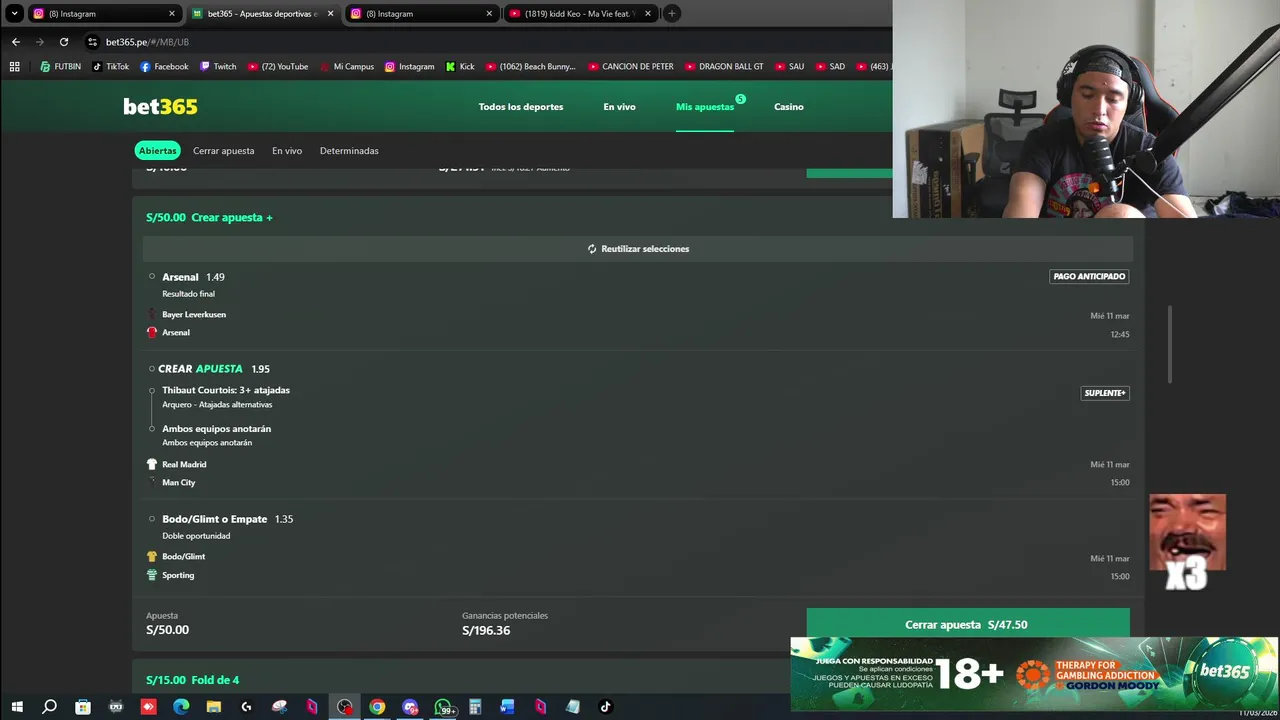Open Calculator from taskbar
This screenshot has height=720, width=1280.
(475, 707)
